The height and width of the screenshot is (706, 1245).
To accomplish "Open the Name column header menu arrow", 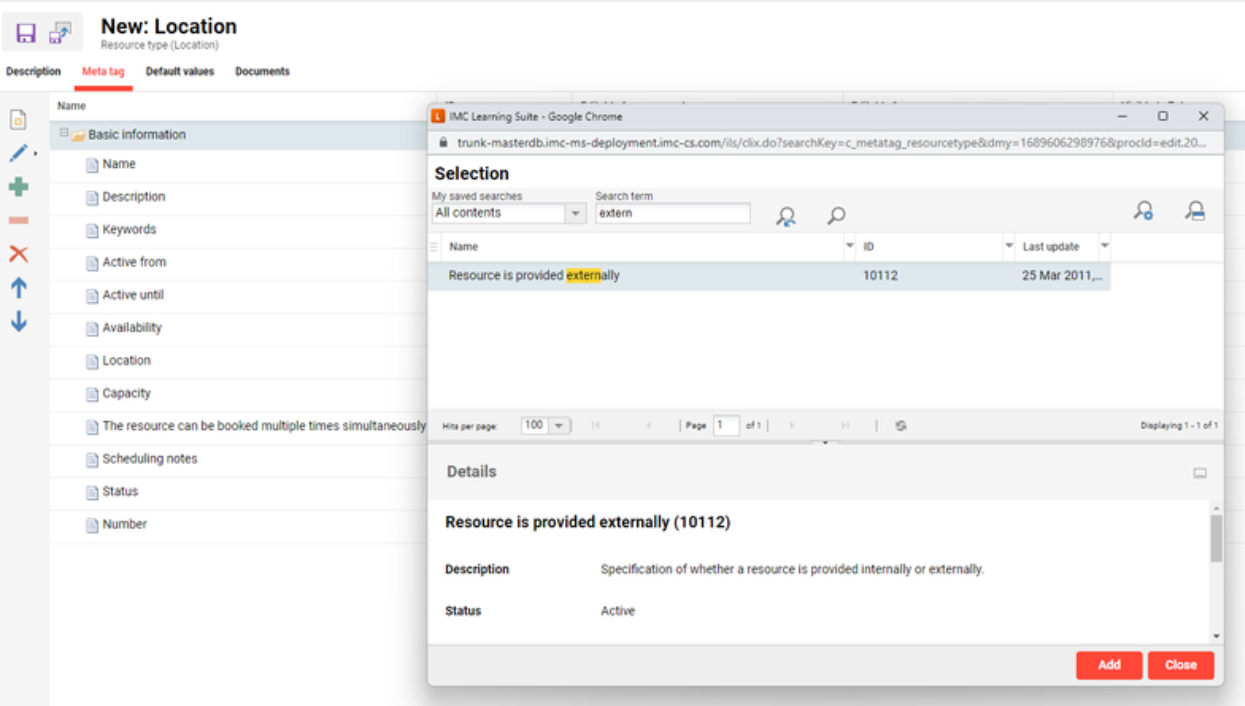I will click(x=849, y=246).
